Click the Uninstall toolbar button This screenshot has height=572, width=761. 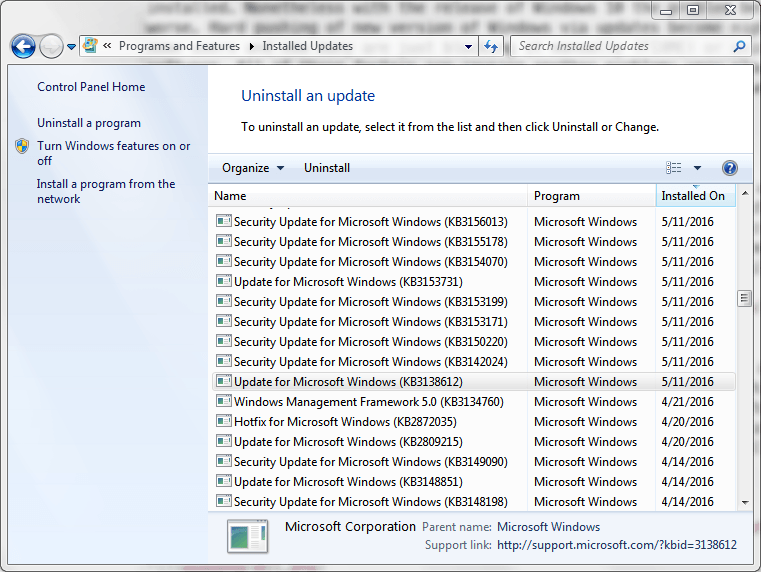coord(327,168)
